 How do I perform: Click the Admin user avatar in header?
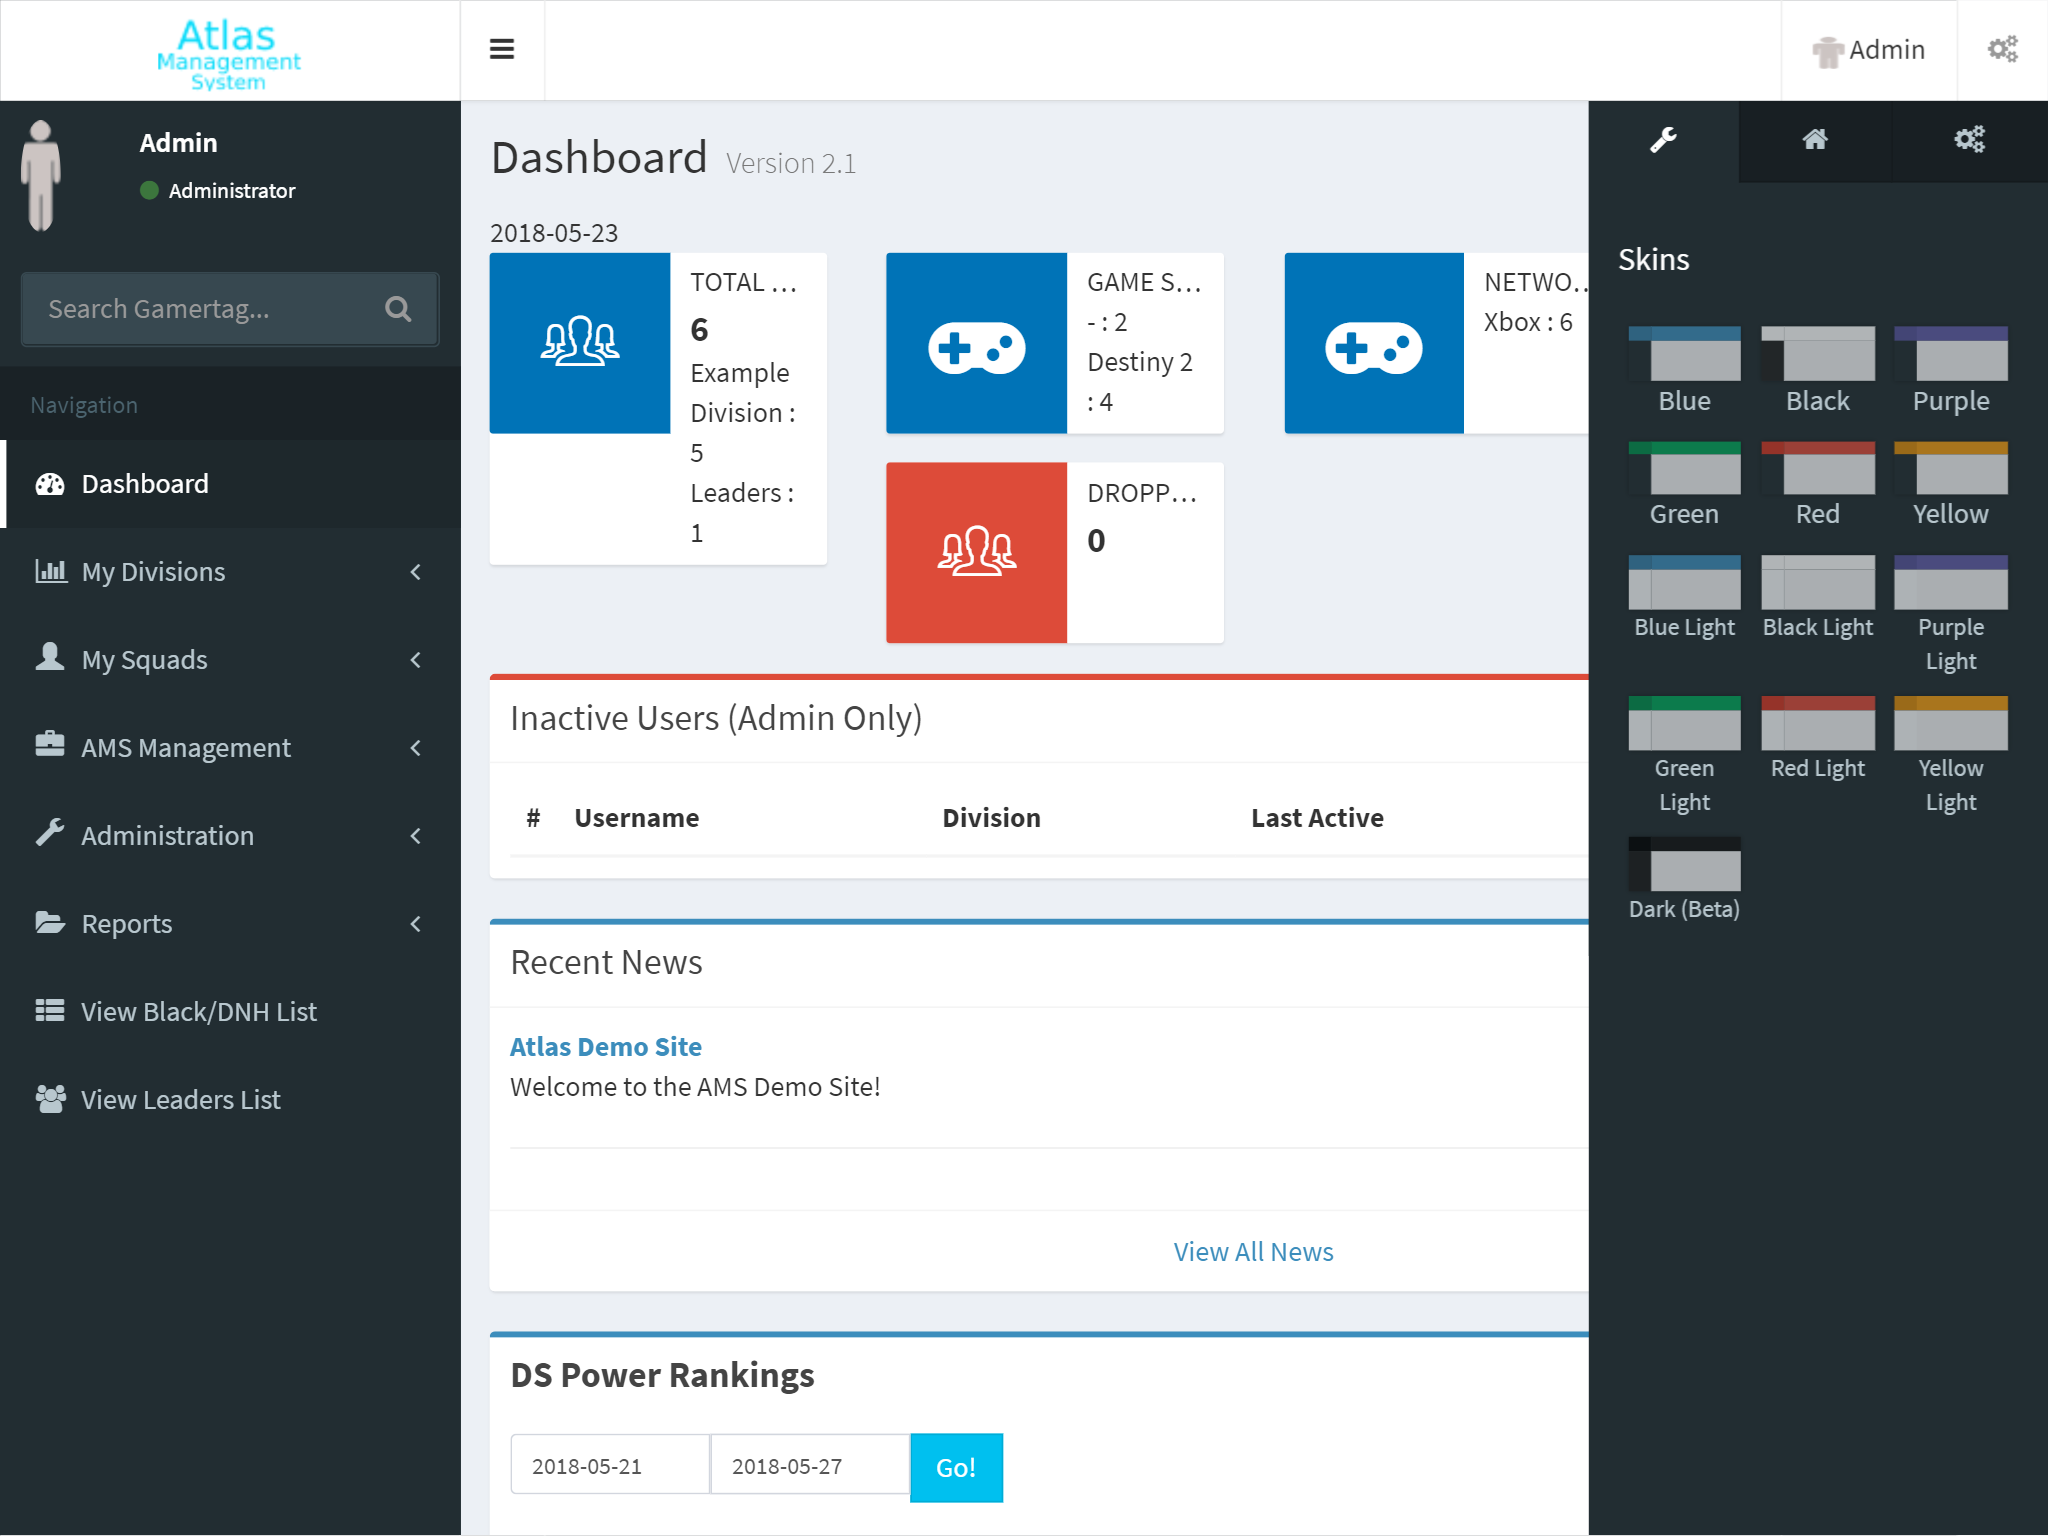1827,51
